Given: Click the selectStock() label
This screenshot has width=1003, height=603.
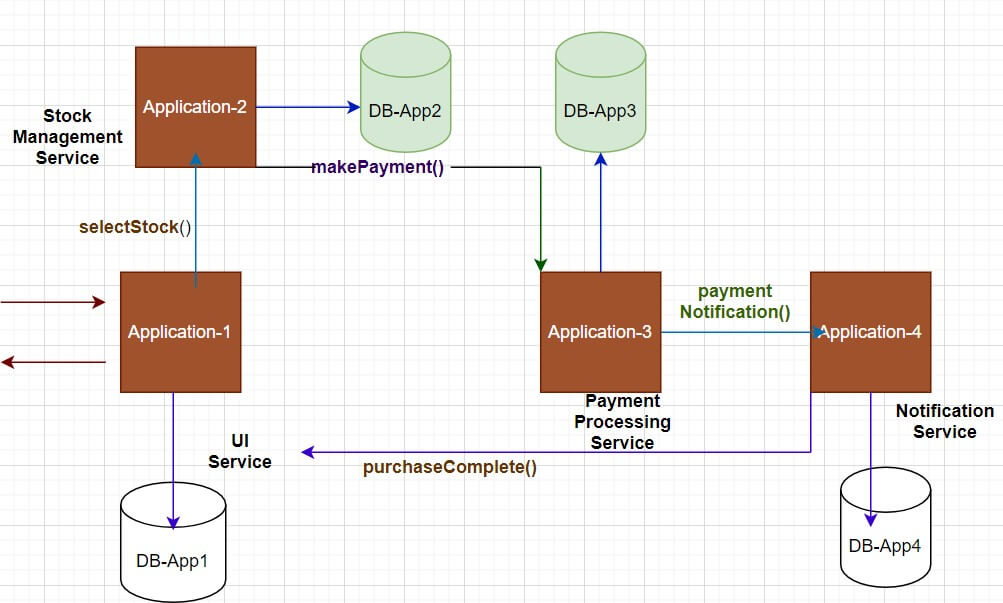Looking at the screenshot, I should 134,227.
